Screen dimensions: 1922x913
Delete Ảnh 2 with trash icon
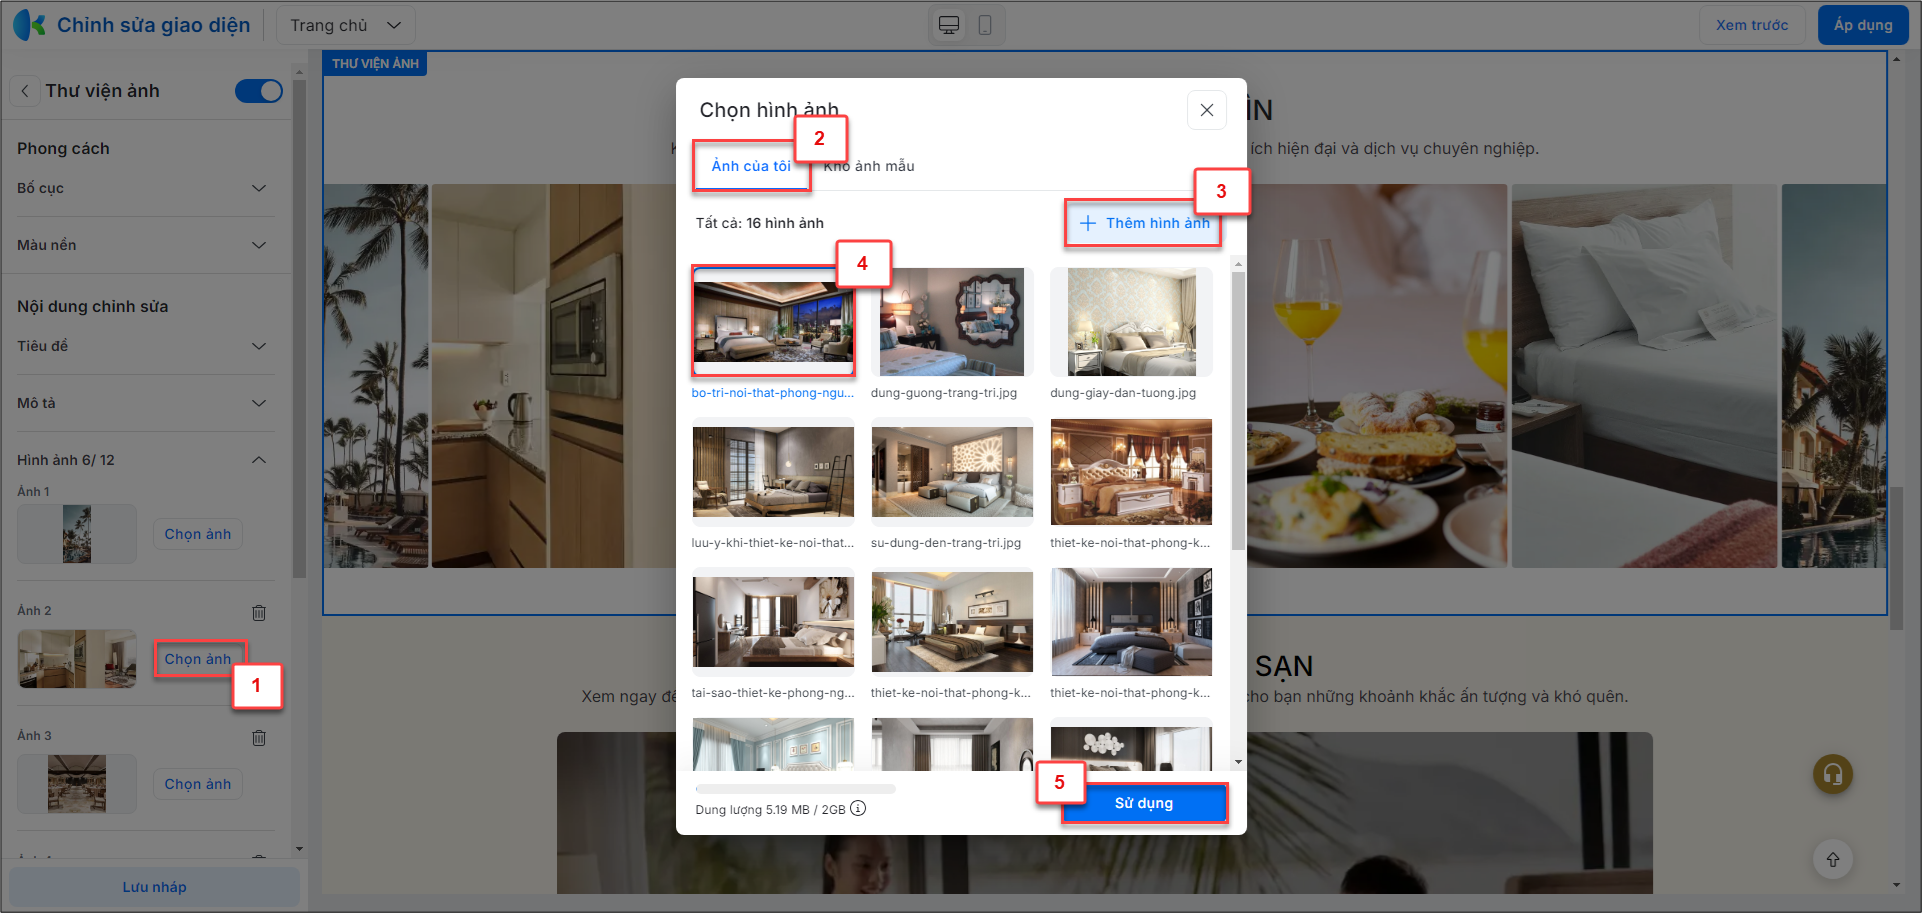259,612
